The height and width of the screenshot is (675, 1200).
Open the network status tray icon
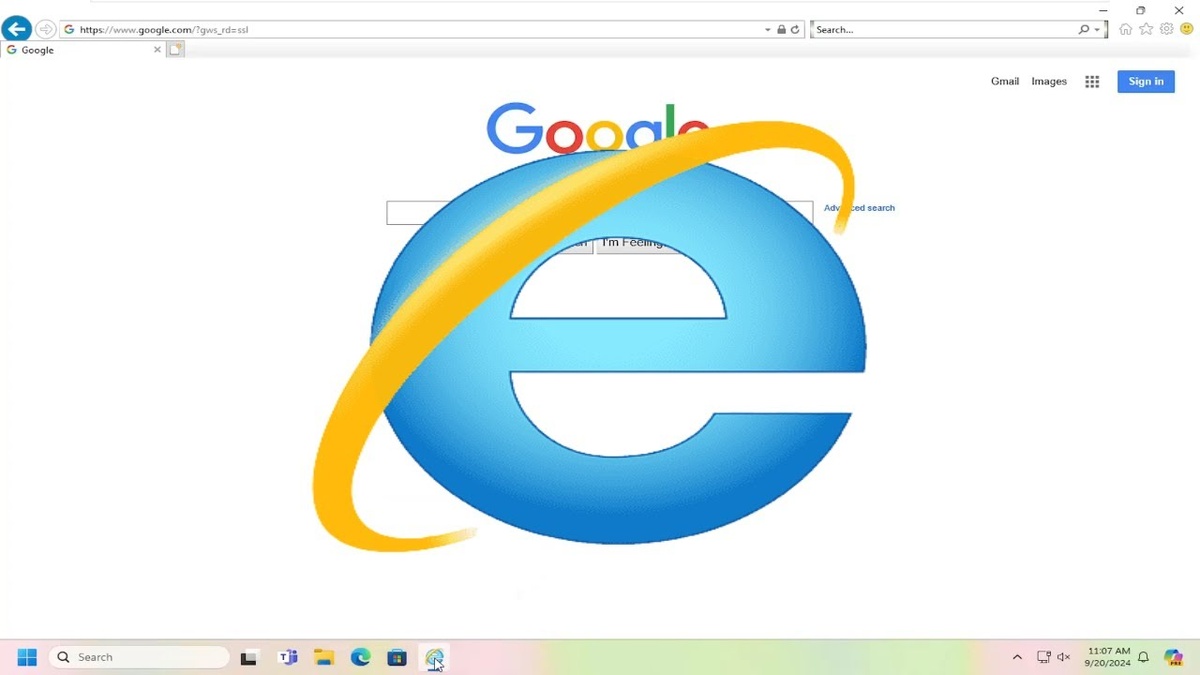click(x=1043, y=657)
